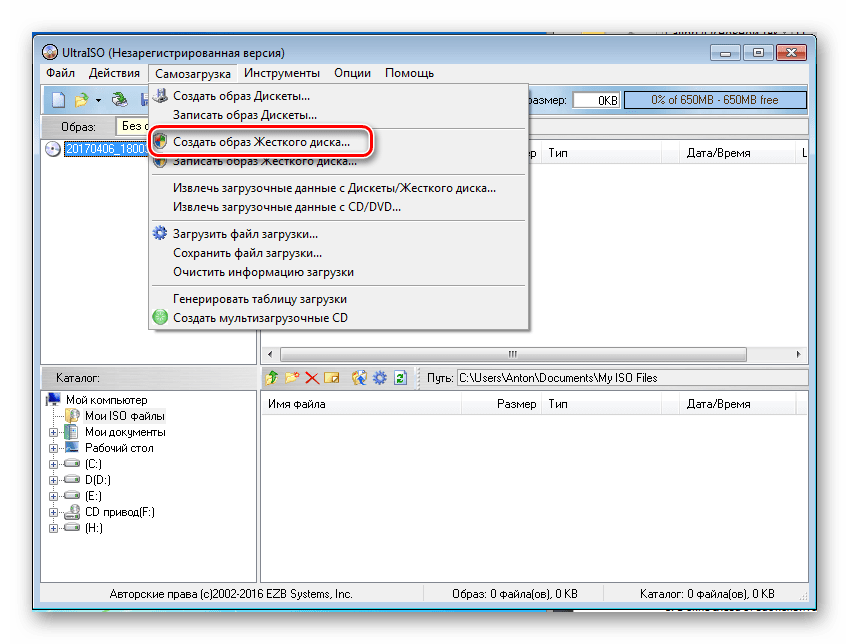Click the Open CD/DVD drive toolbar icon
The height and width of the screenshot is (644, 849).
click(119, 100)
